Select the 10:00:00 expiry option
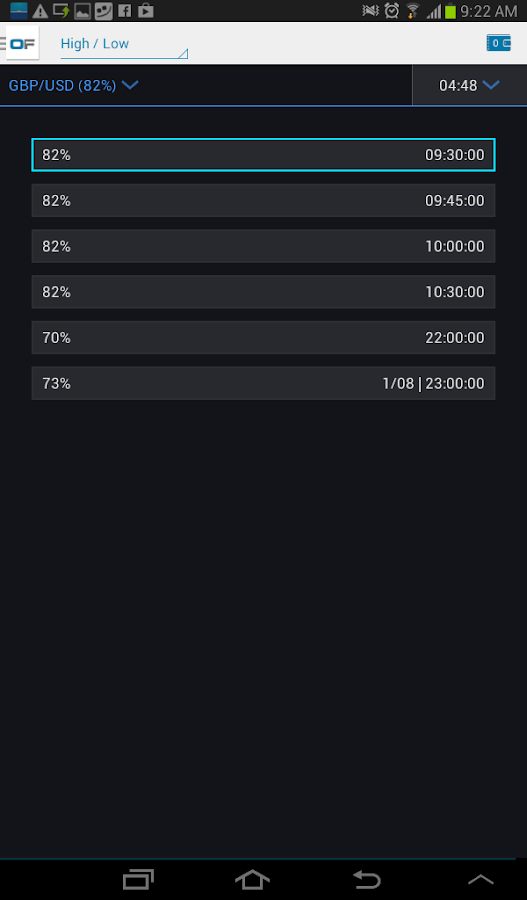This screenshot has width=527, height=900. pos(264,246)
